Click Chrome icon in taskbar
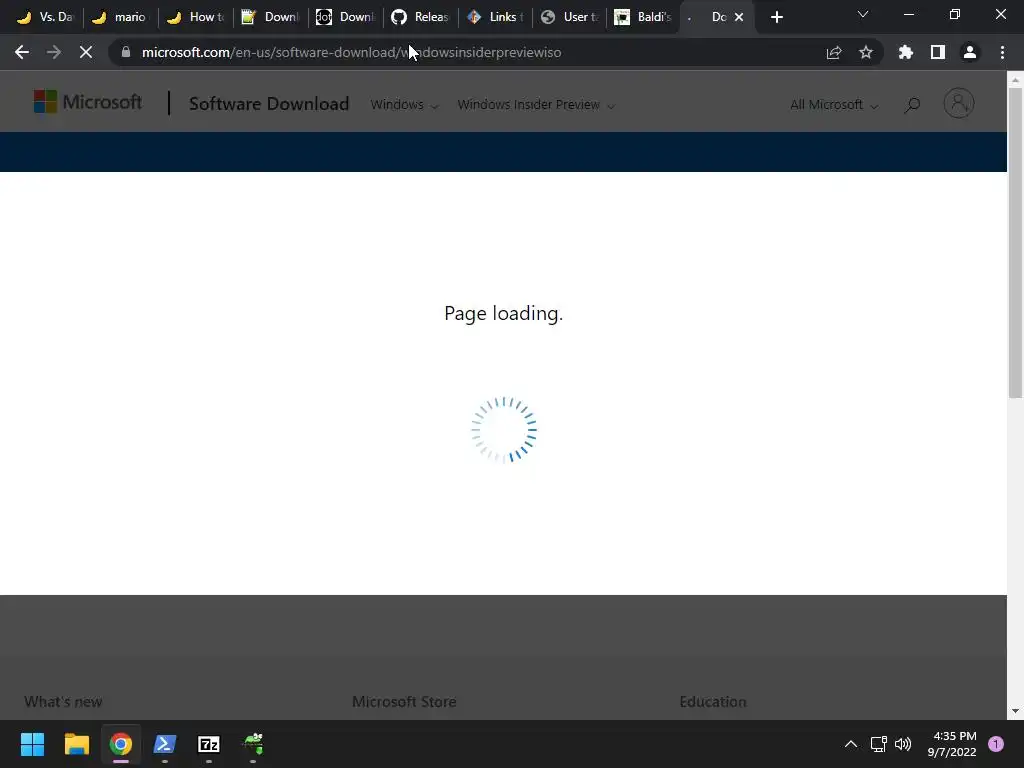 click(121, 744)
